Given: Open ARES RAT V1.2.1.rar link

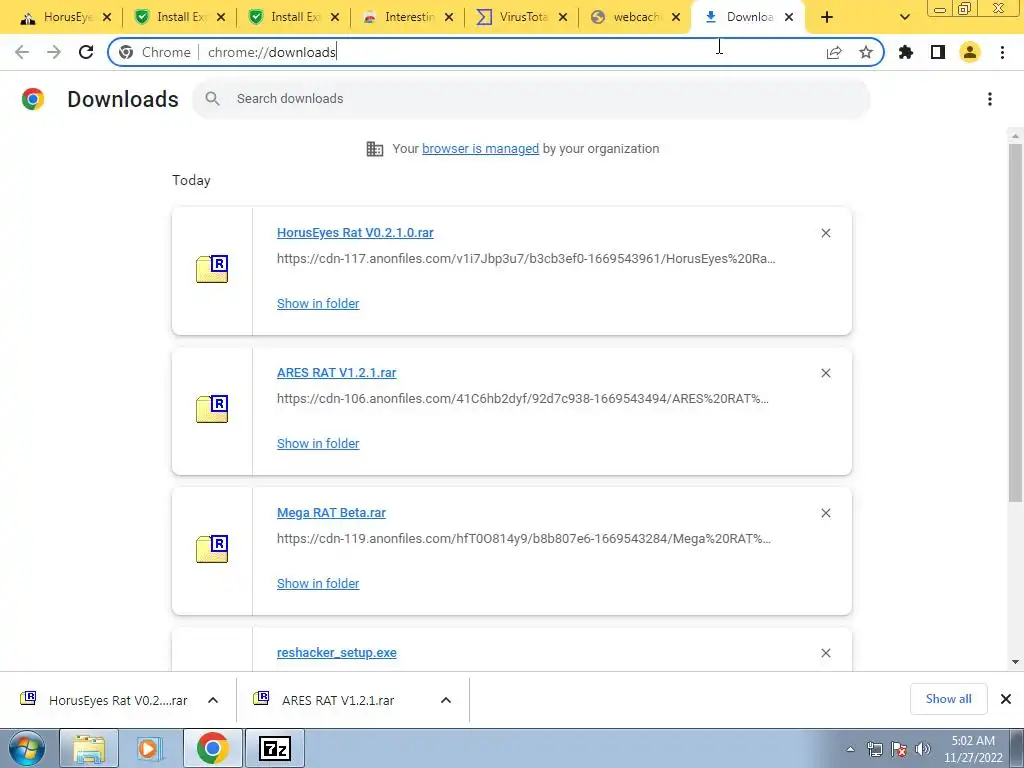Looking at the screenshot, I should (x=336, y=373).
